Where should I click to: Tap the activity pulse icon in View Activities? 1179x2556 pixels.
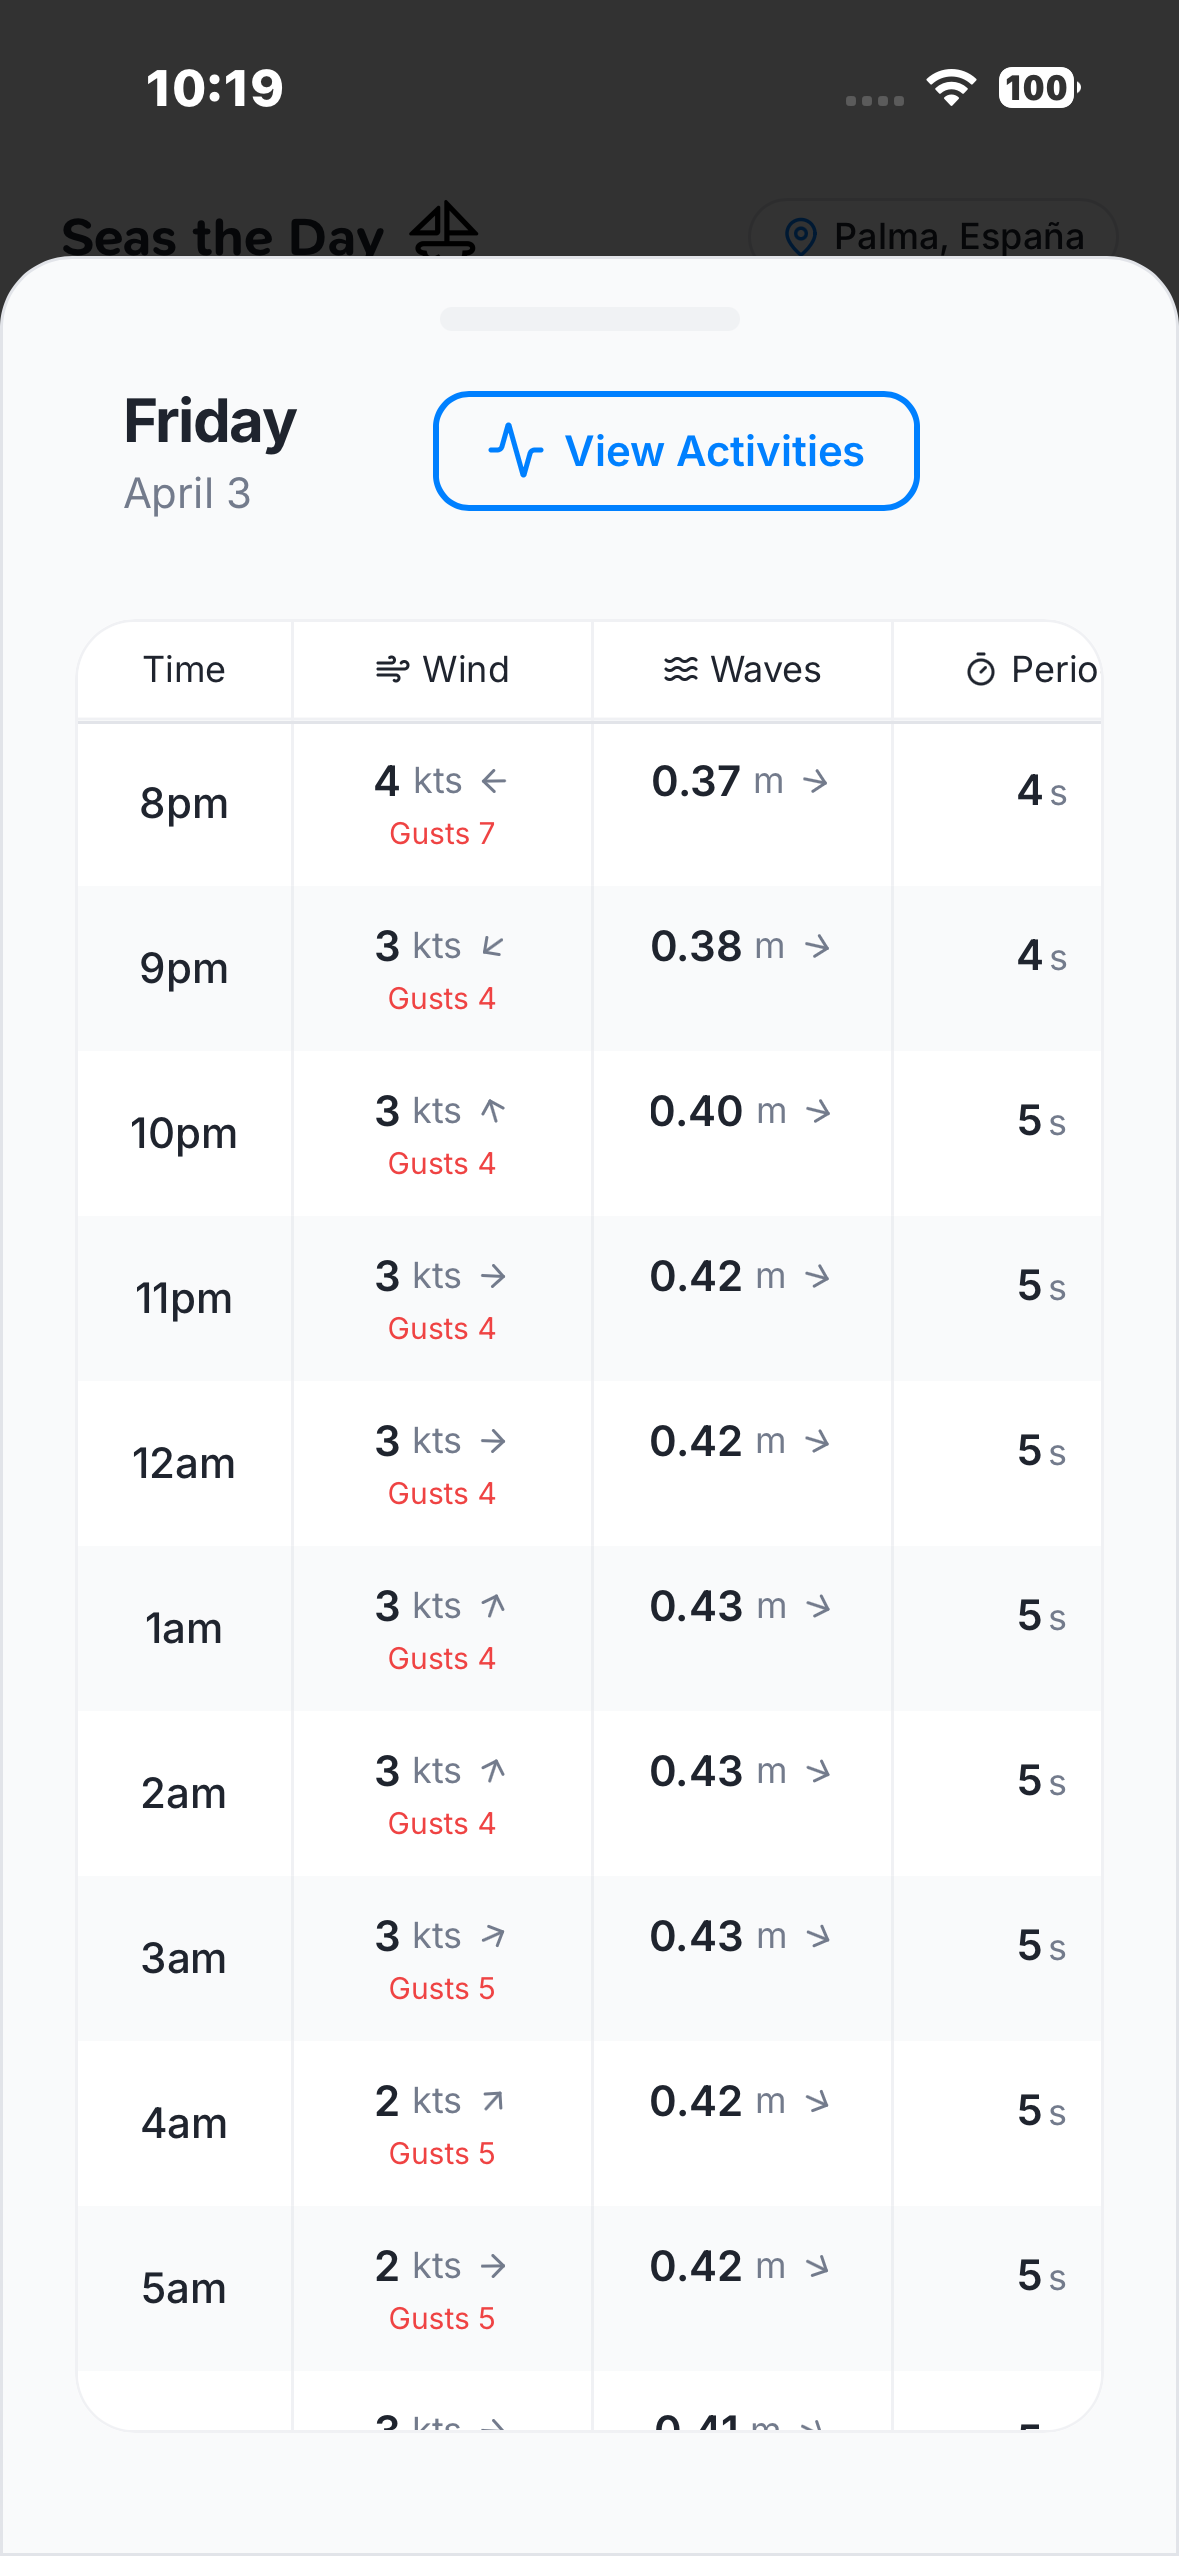tap(516, 451)
